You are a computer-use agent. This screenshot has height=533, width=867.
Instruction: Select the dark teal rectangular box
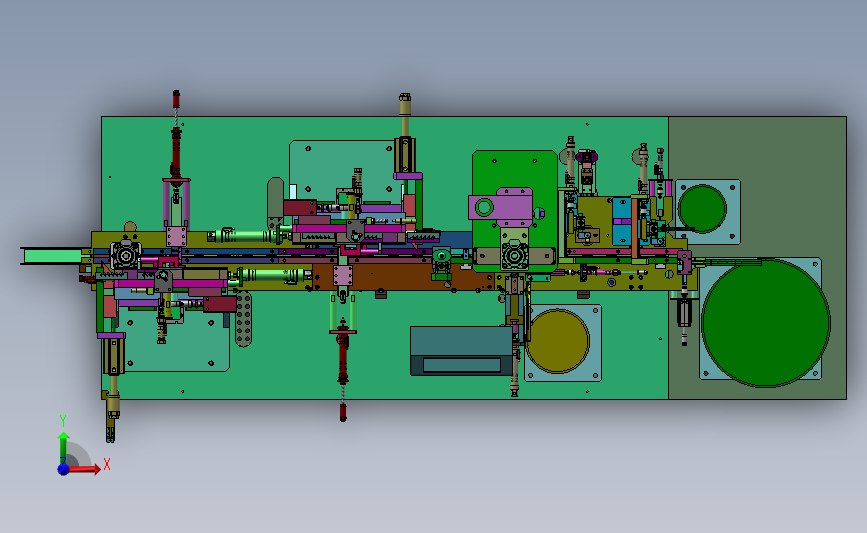click(462, 351)
